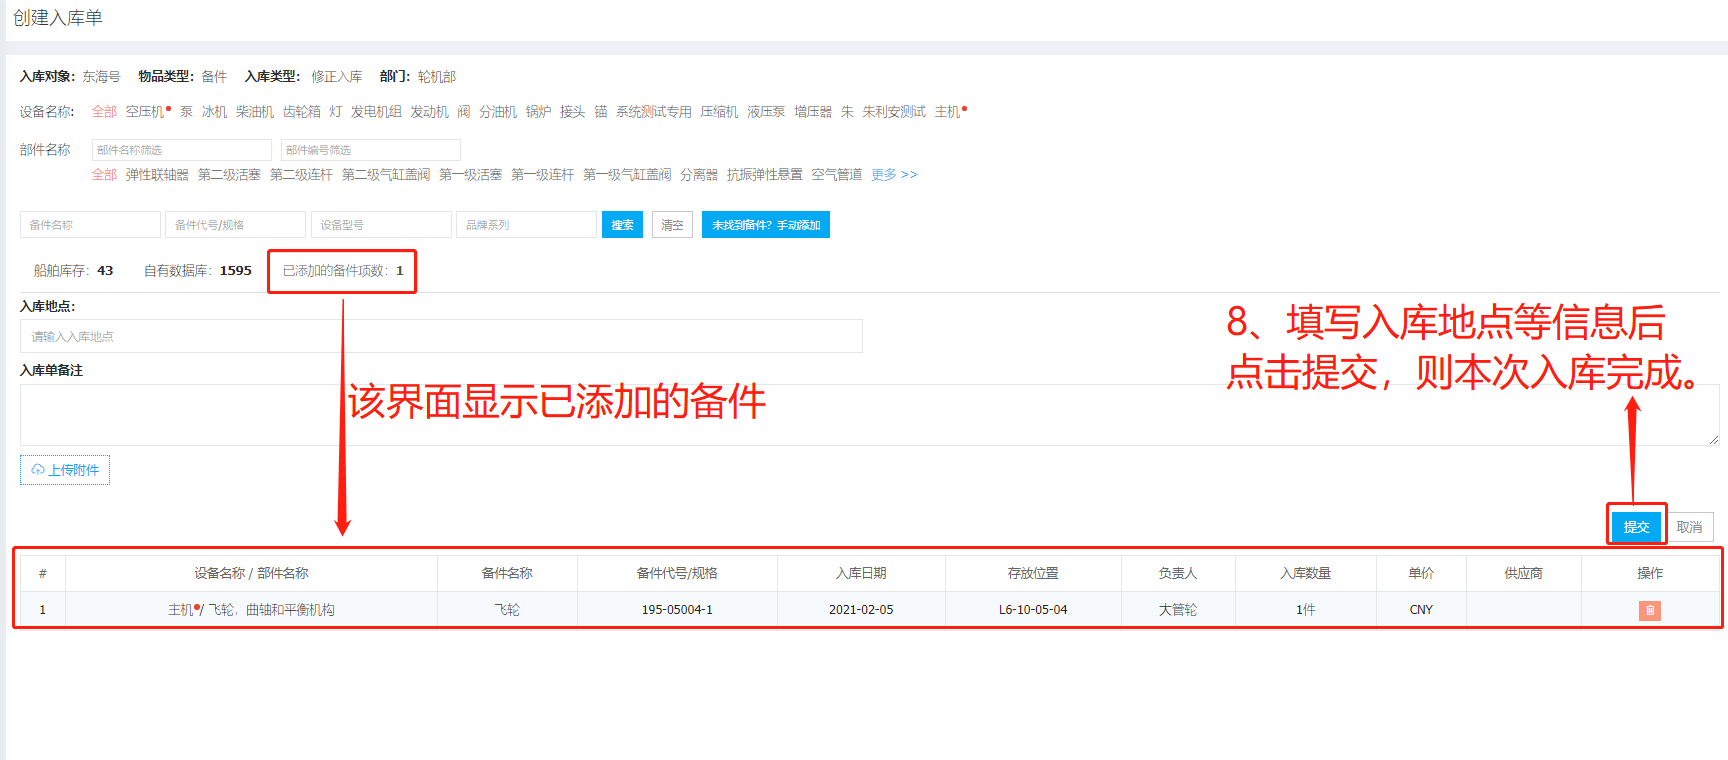Filter devices by 发动机
Image resolution: width=1728 pixels, height=760 pixels.
click(x=429, y=112)
